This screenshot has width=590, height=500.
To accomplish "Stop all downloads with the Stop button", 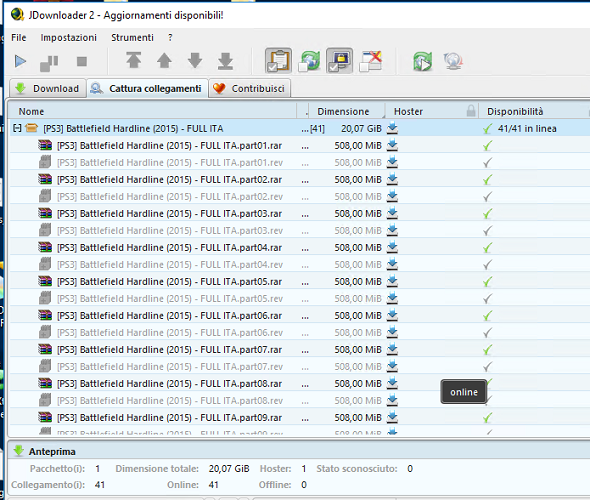I will pos(82,61).
